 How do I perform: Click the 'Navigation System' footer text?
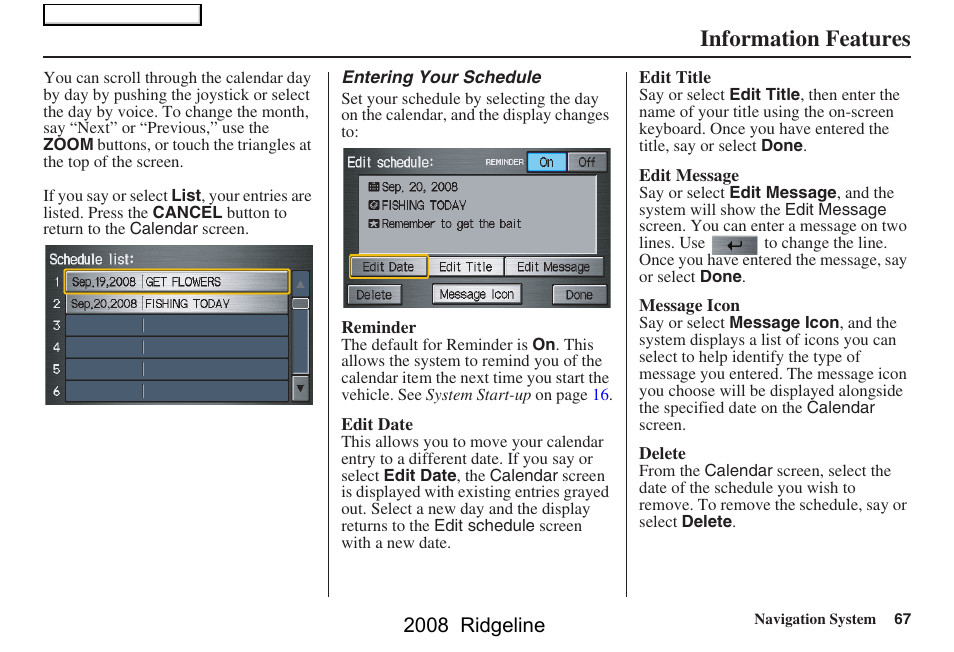point(815,619)
